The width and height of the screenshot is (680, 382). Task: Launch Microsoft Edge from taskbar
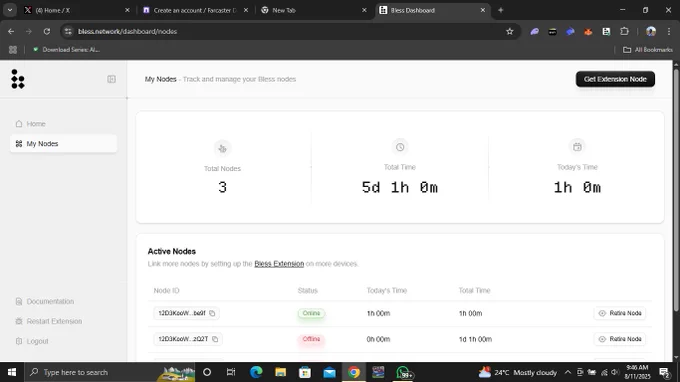click(256, 372)
